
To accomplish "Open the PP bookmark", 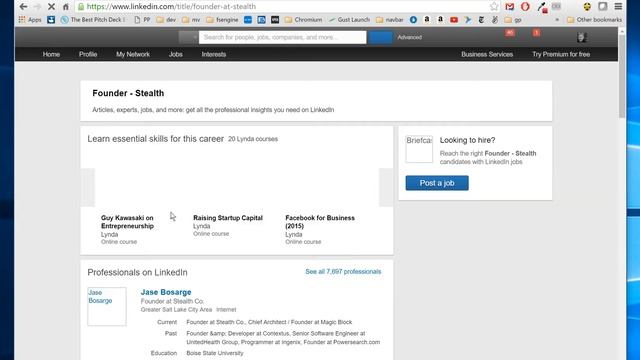I will coord(142,20).
